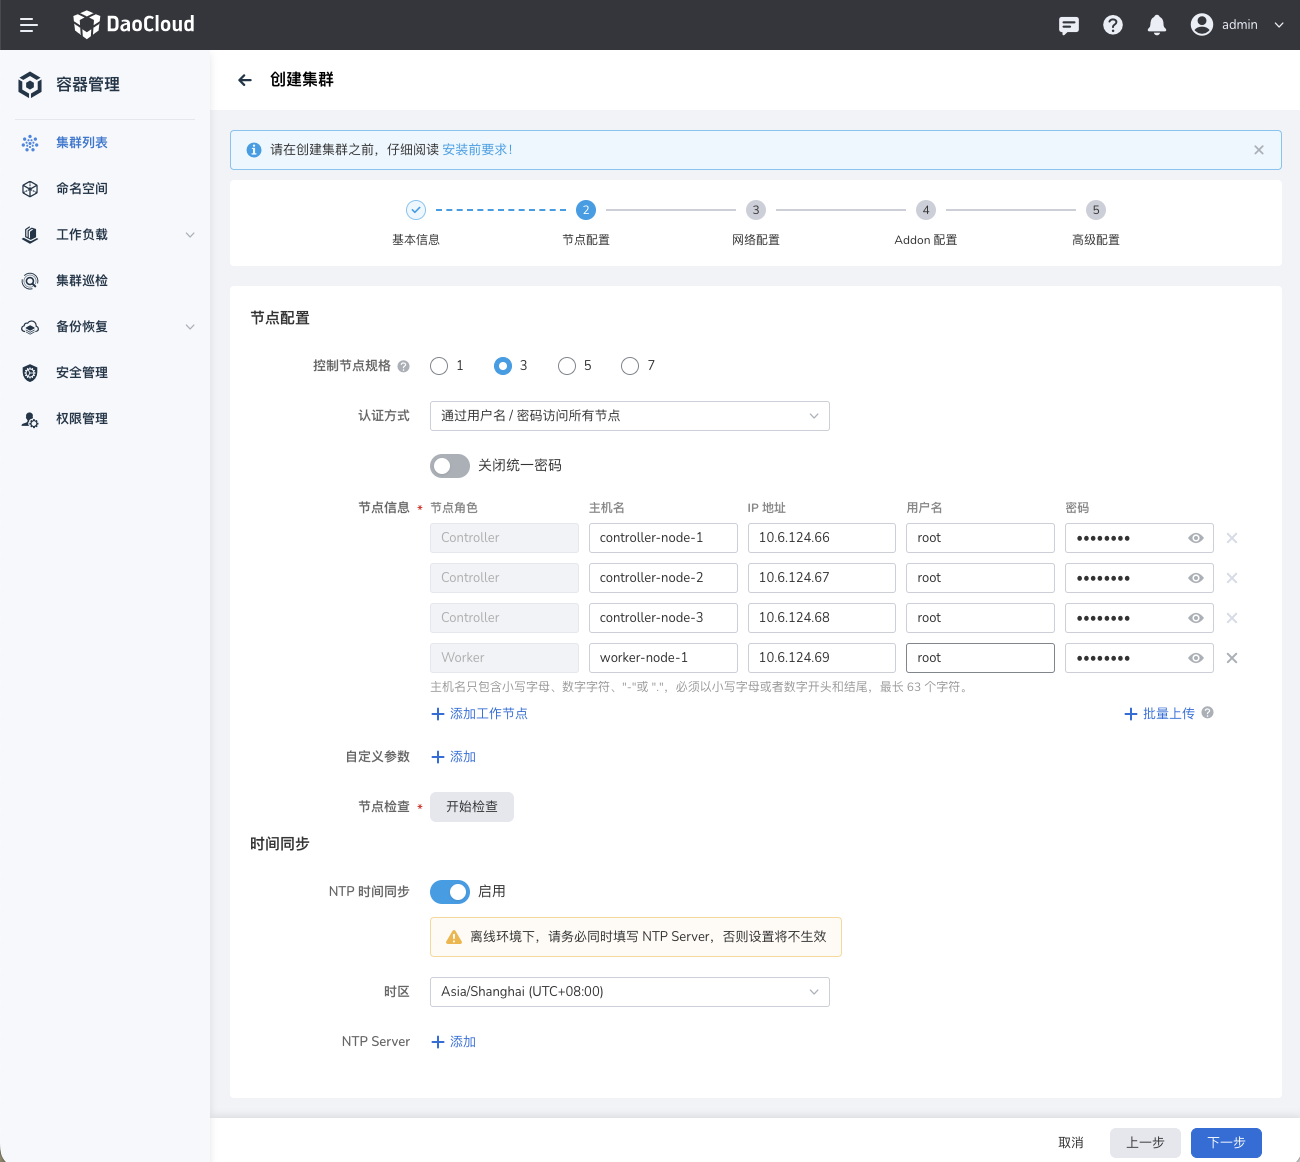The image size is (1300, 1162).
Task: Click the 下一步 button
Action: 1226,1143
